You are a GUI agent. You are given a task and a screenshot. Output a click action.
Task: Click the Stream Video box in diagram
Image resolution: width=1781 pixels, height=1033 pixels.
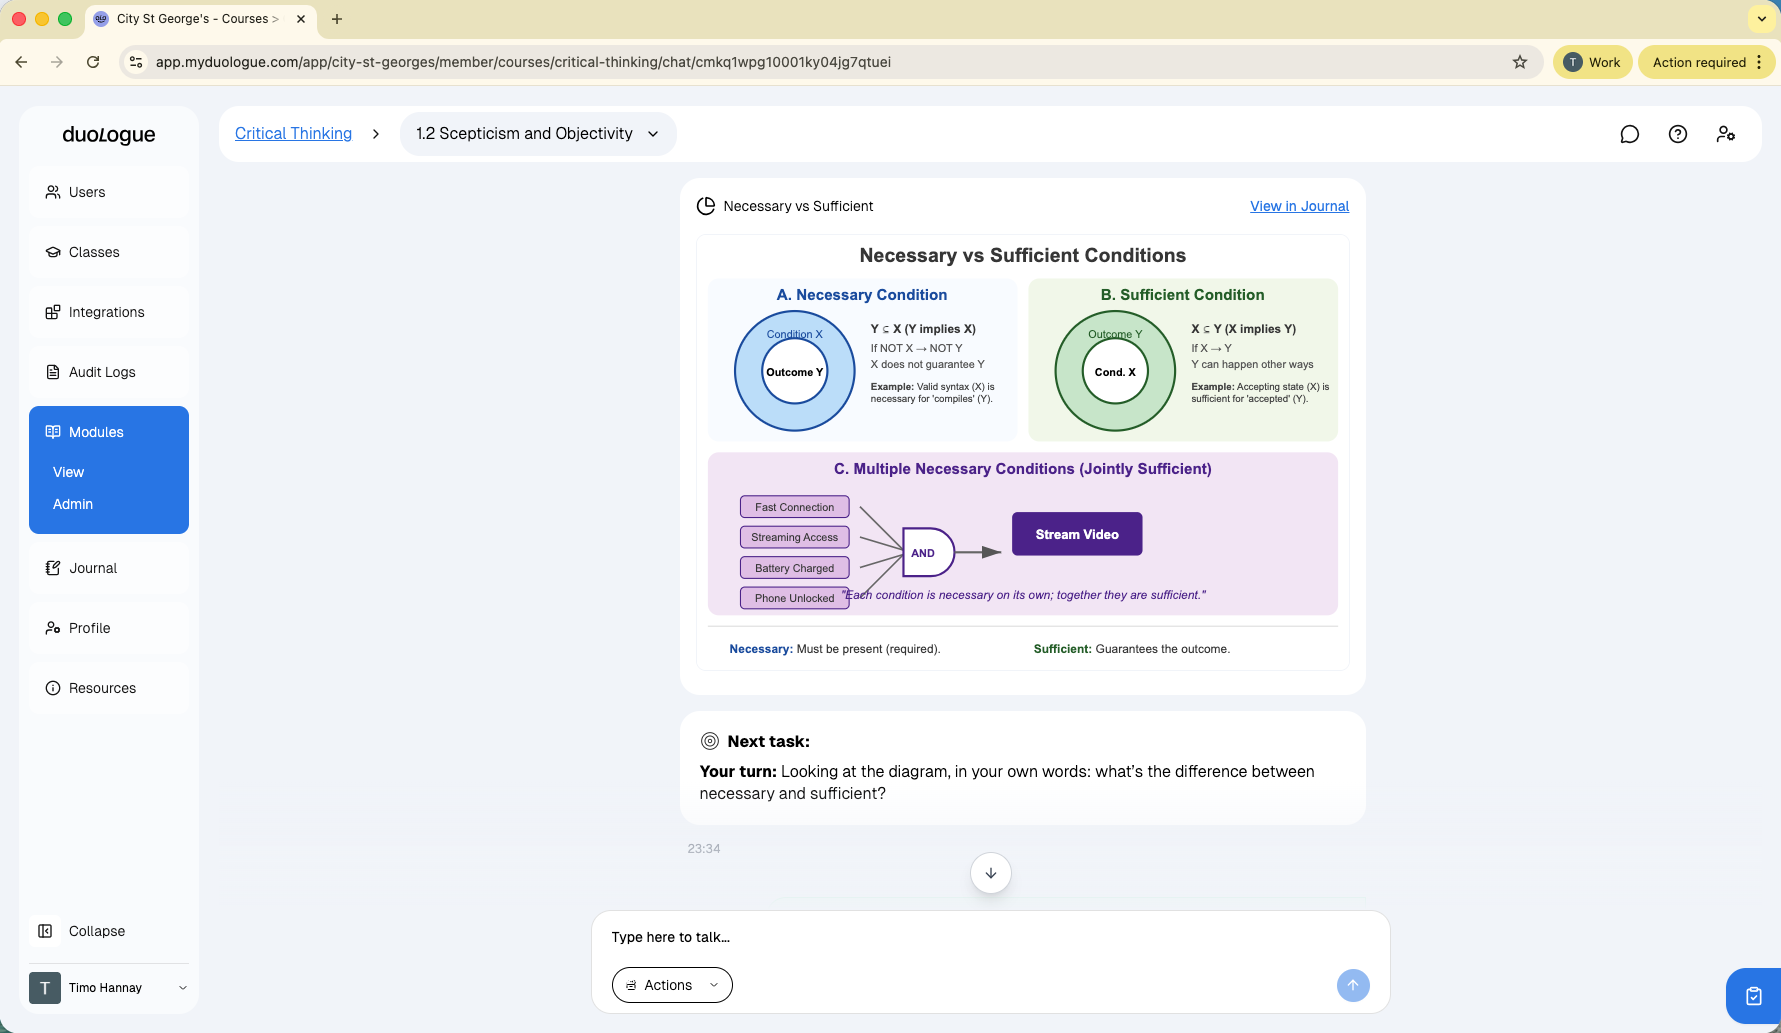click(1077, 534)
